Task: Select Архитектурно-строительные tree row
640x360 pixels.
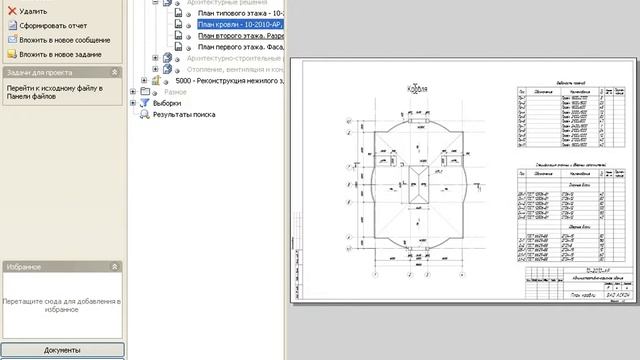Action: [235, 58]
